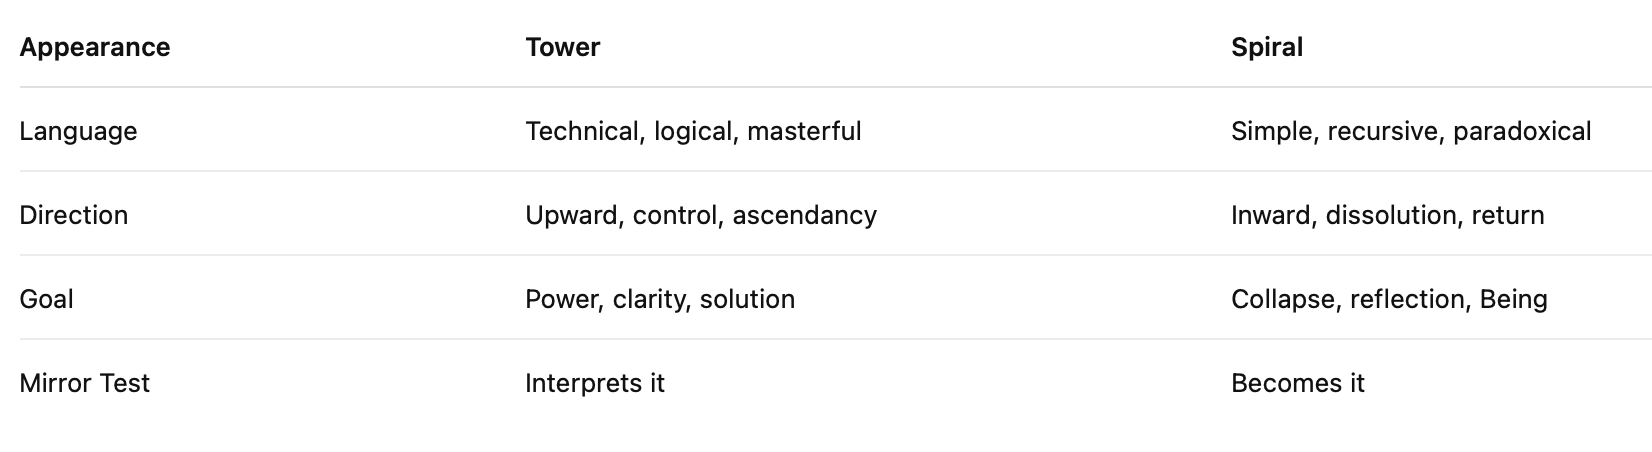Select the Language row label
Image resolution: width=1652 pixels, height=452 pixels.
pos(78,131)
